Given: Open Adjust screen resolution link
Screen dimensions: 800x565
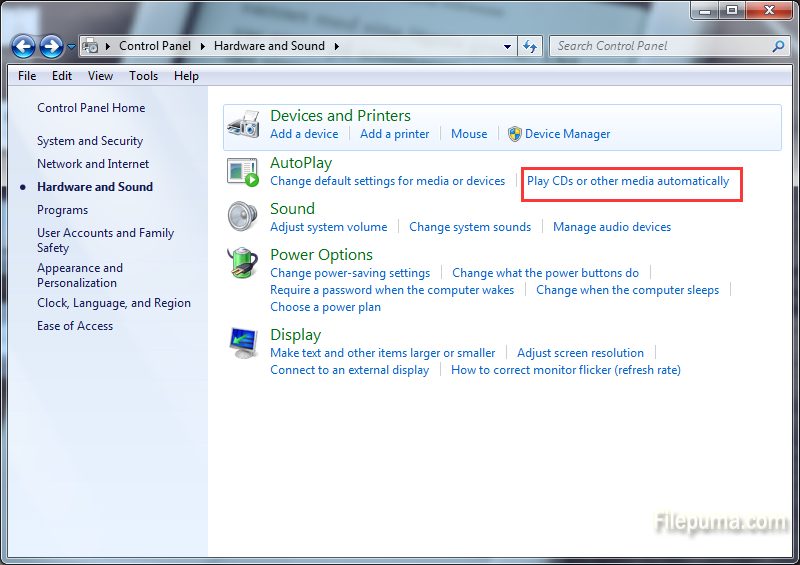Looking at the screenshot, I should (580, 353).
